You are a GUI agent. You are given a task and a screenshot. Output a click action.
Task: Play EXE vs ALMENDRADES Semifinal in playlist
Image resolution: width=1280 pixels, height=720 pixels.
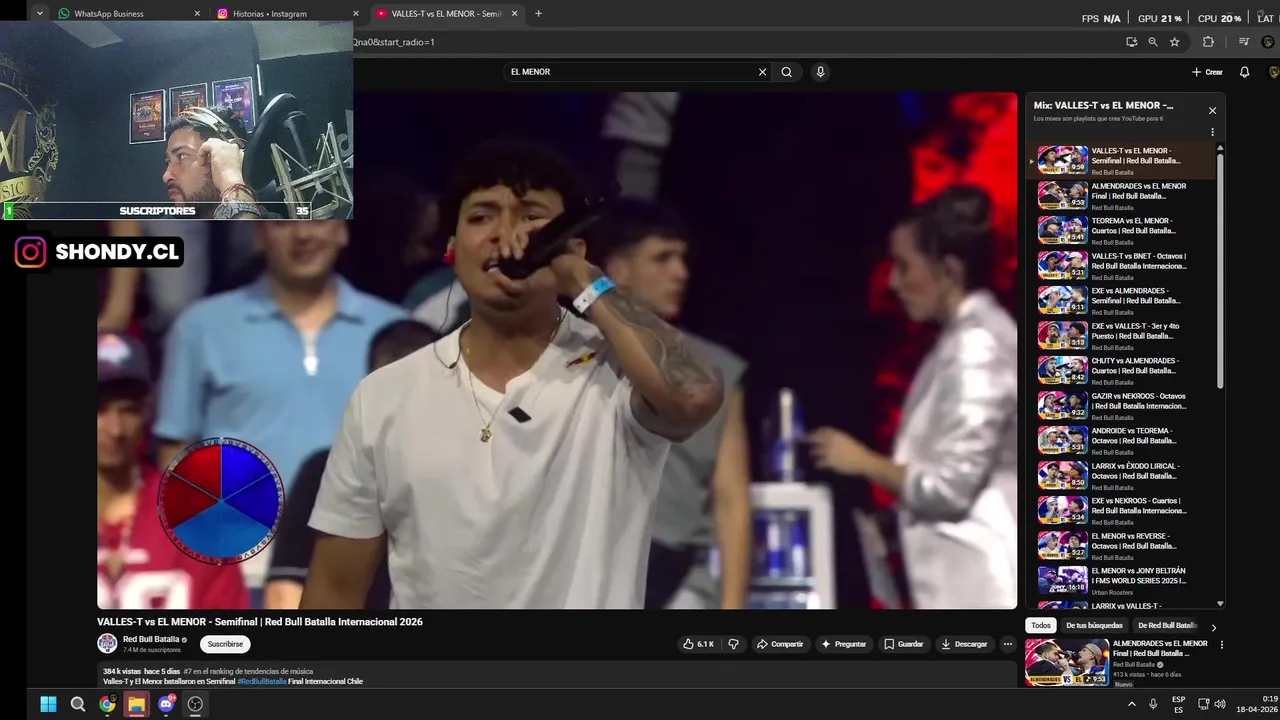tap(1121, 300)
